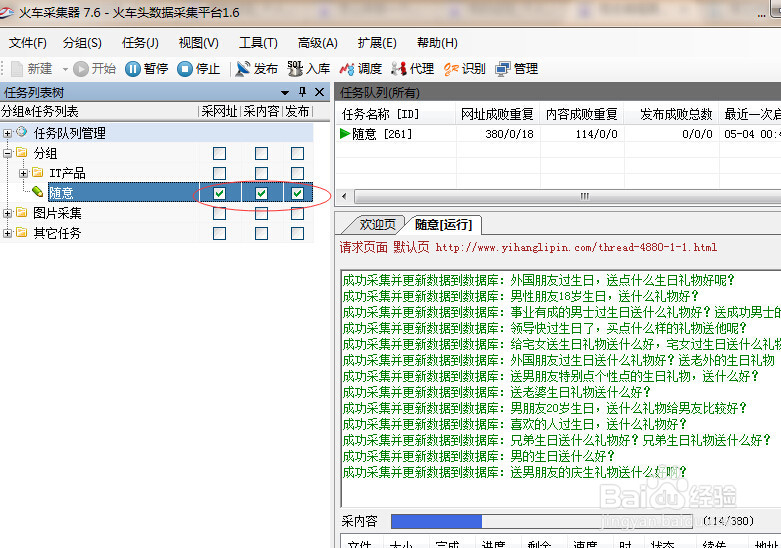Click the 采内容 progress bar
The width and height of the screenshot is (781, 548).
coord(541,521)
